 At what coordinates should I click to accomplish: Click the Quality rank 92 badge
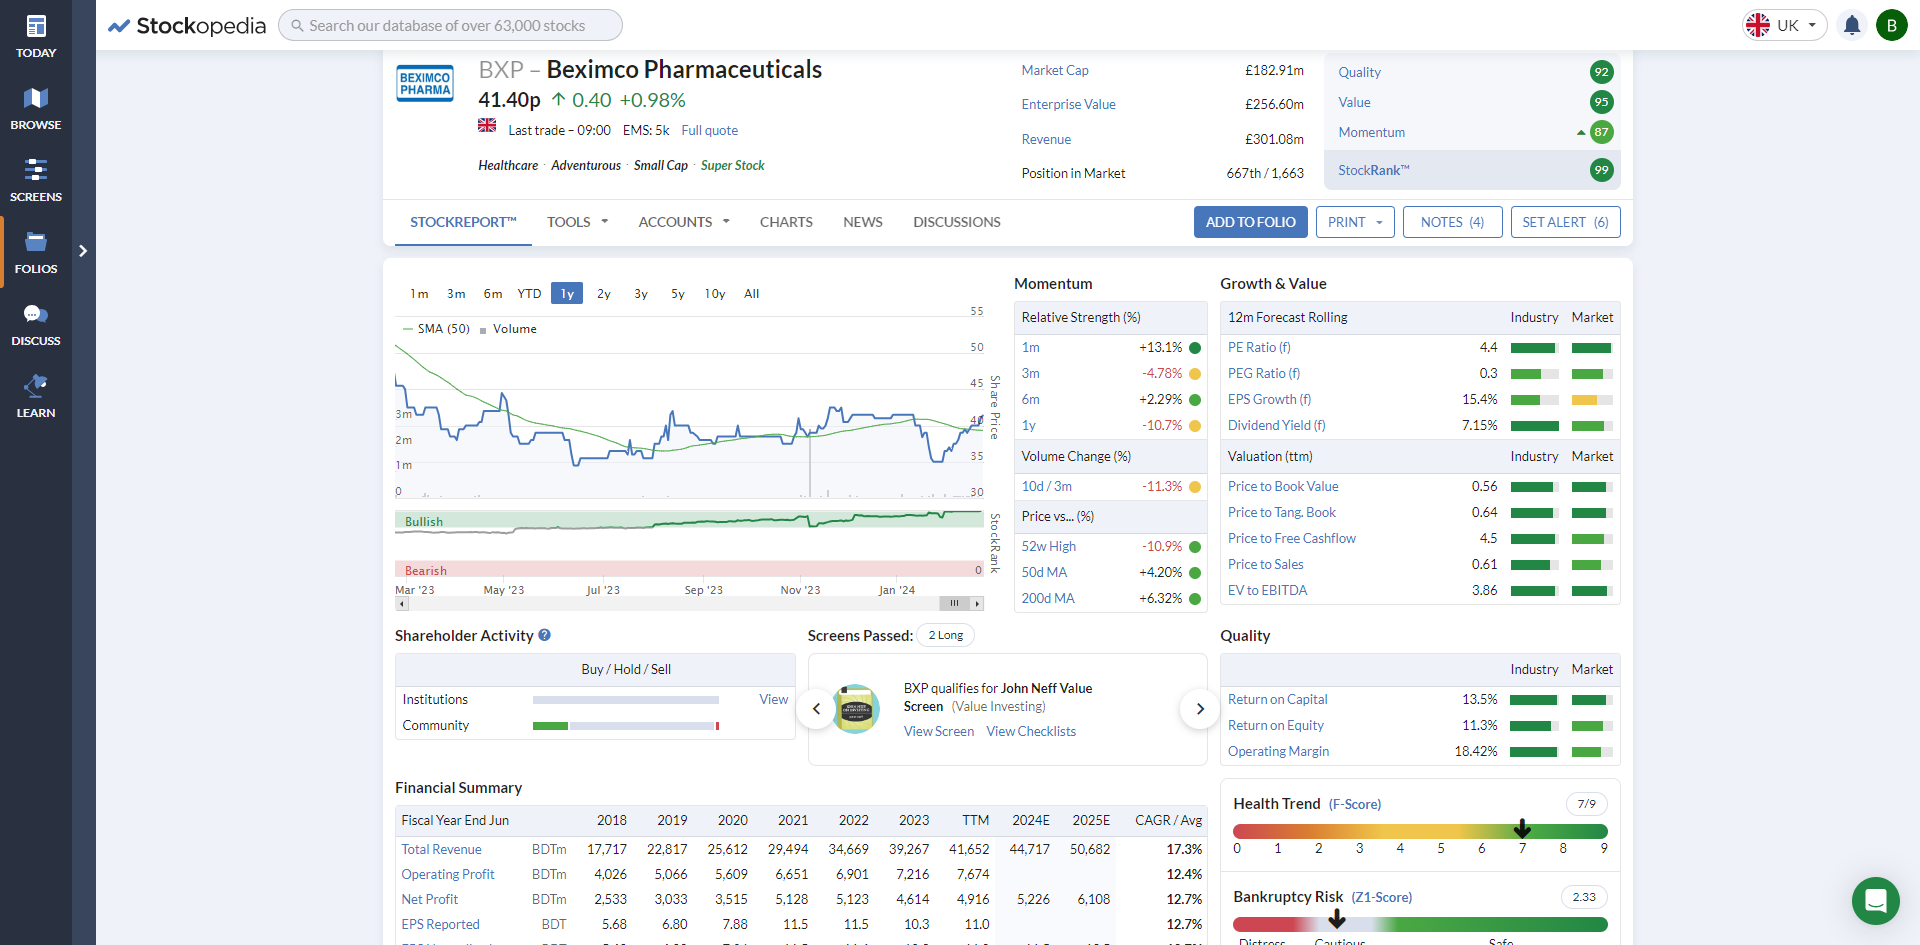1602,72
